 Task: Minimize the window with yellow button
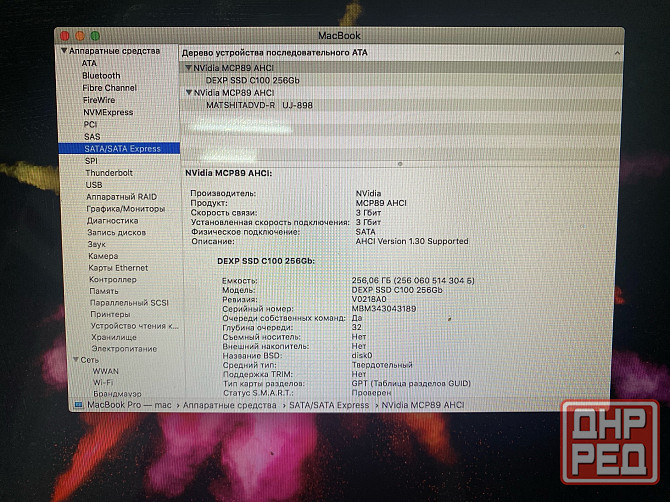pyautogui.click(x=80, y=36)
